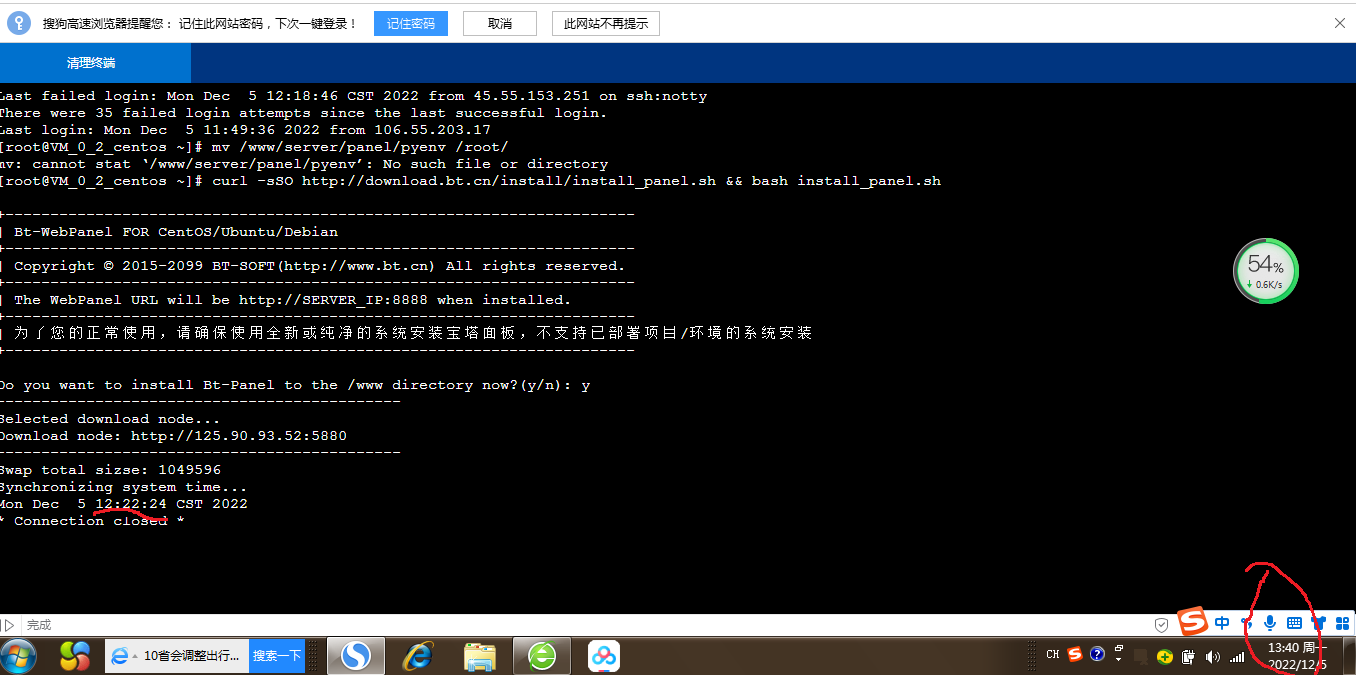Choose 此网站不再提示 option

(x=605, y=23)
